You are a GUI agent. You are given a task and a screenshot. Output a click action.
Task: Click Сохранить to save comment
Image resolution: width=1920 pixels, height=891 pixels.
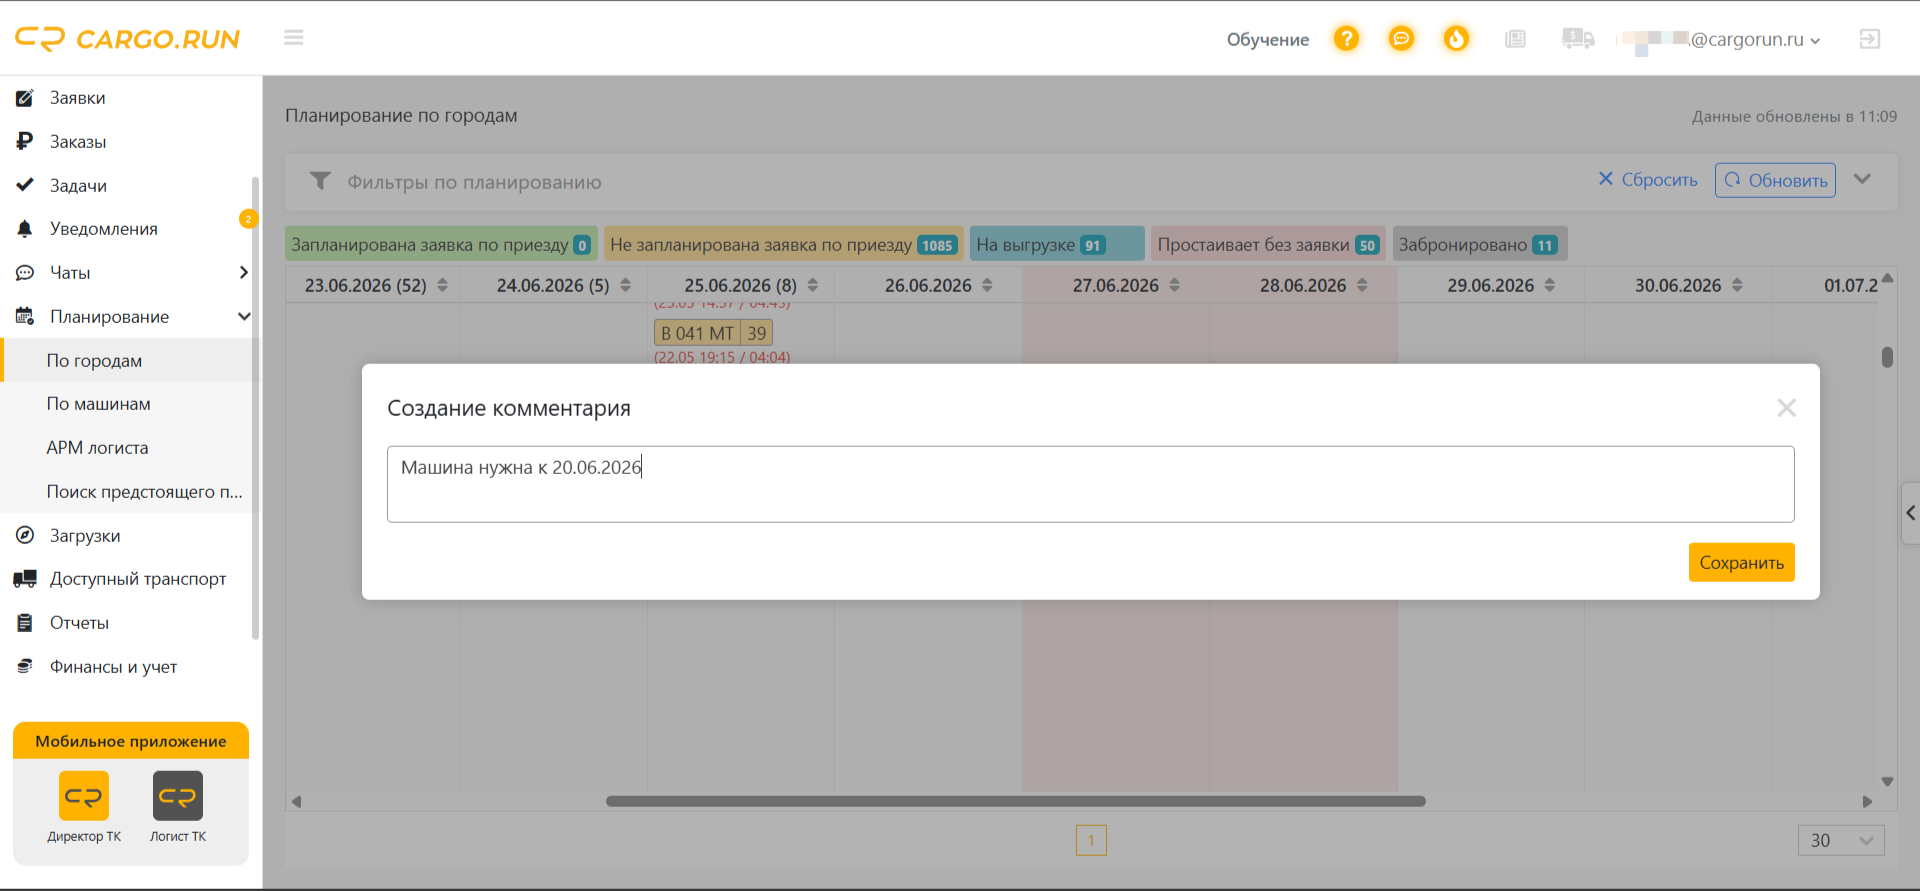pos(1741,562)
